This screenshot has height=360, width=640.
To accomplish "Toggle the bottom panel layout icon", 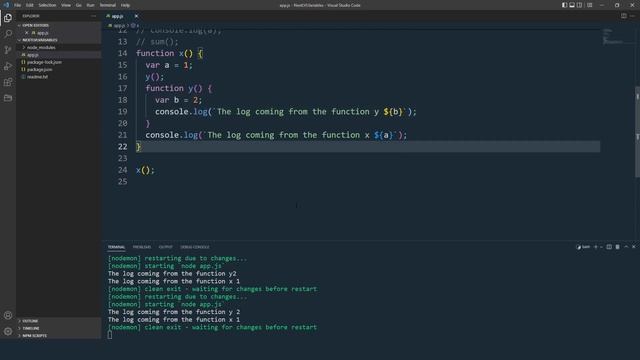I will coord(572,5).
